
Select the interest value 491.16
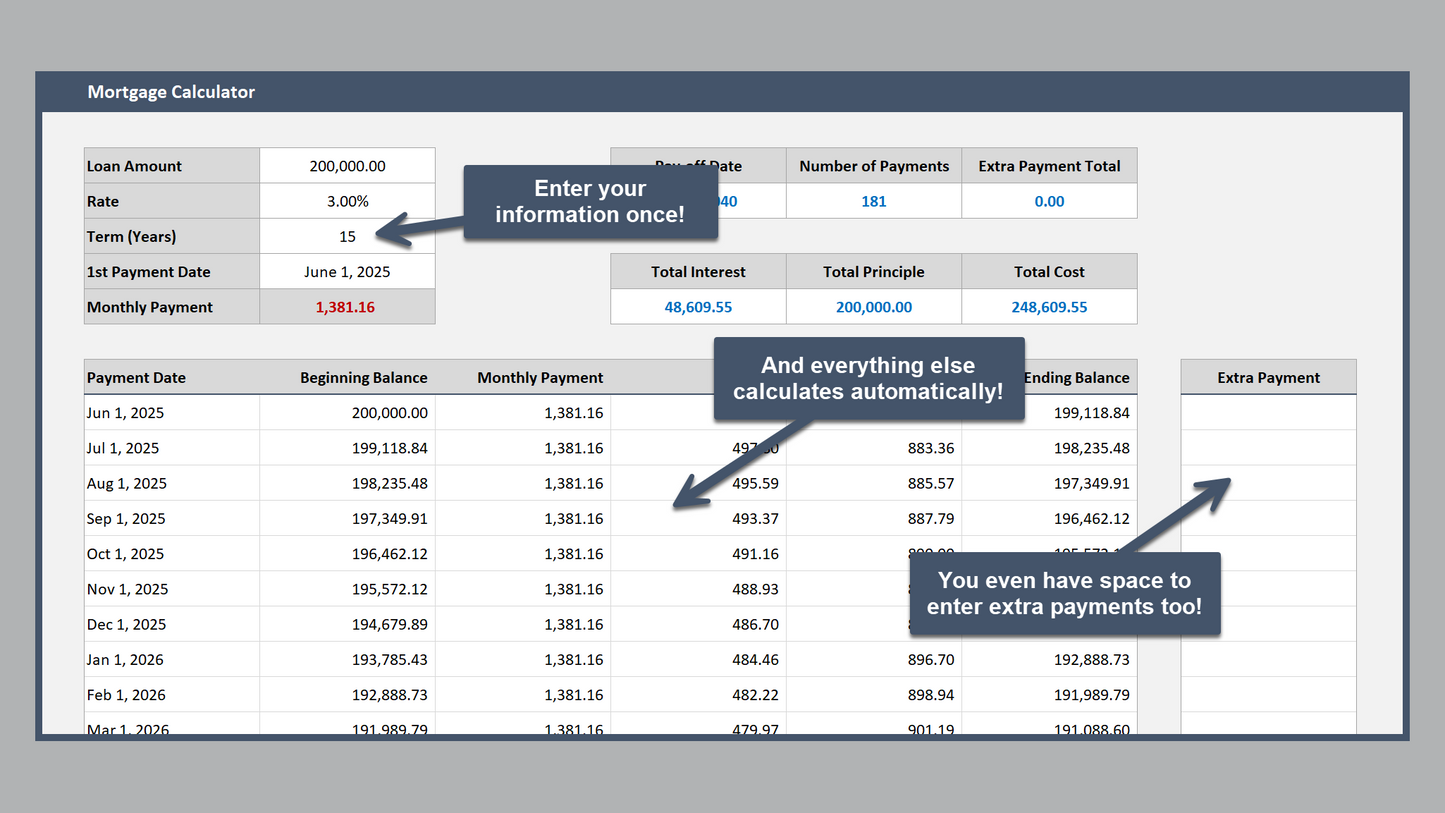(698, 554)
